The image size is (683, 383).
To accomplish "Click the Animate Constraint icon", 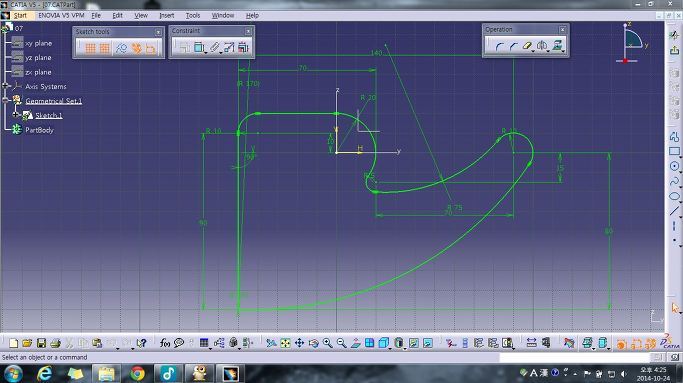I will pyautogui.click(x=229, y=47).
